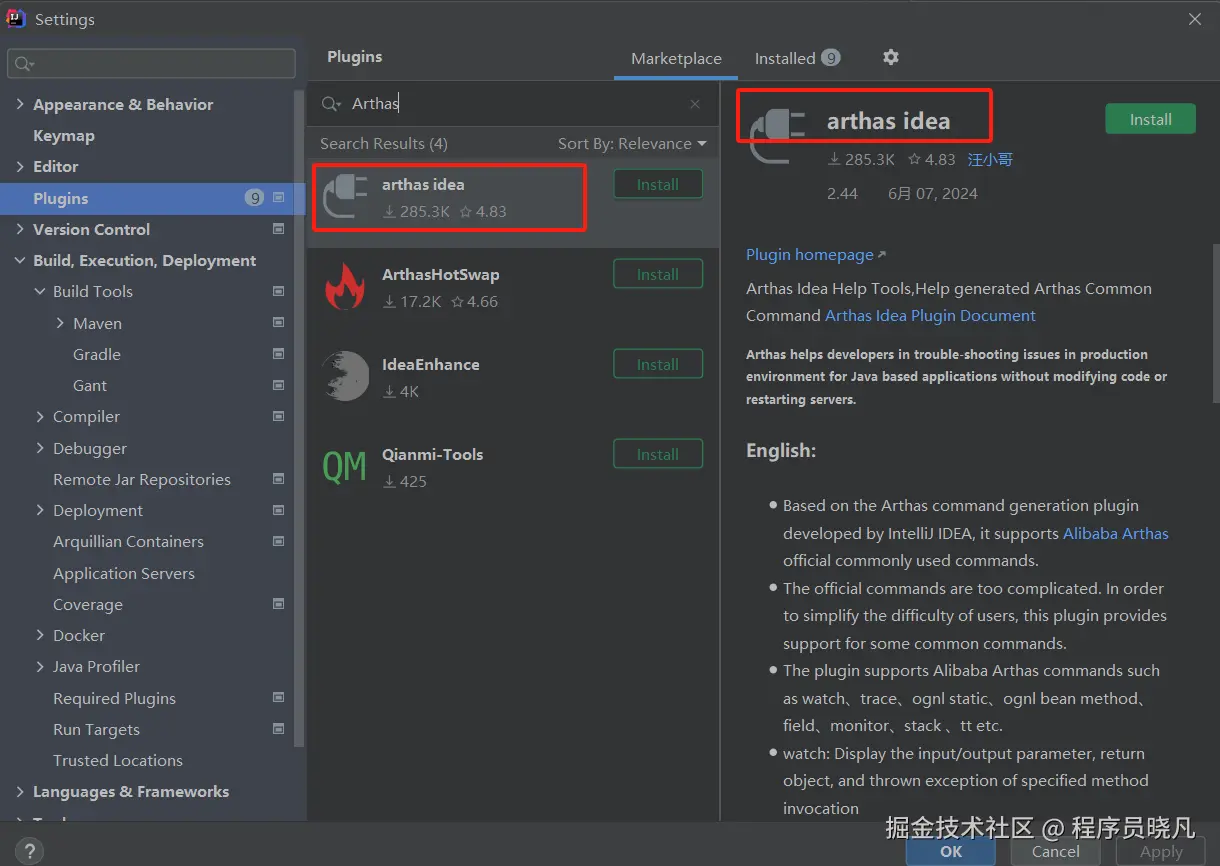Click the ArthasHotSwap flame icon
The height and width of the screenshot is (866, 1220).
pos(346,287)
